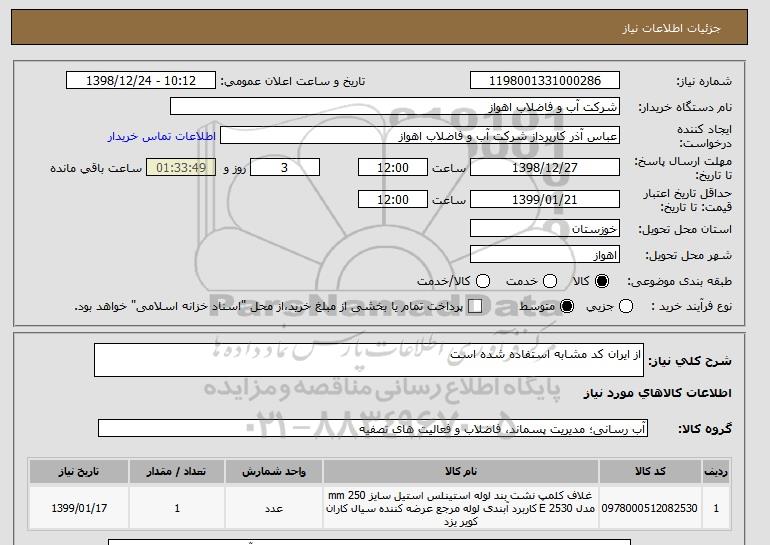Click the واحد شمارش column header

[274, 471]
